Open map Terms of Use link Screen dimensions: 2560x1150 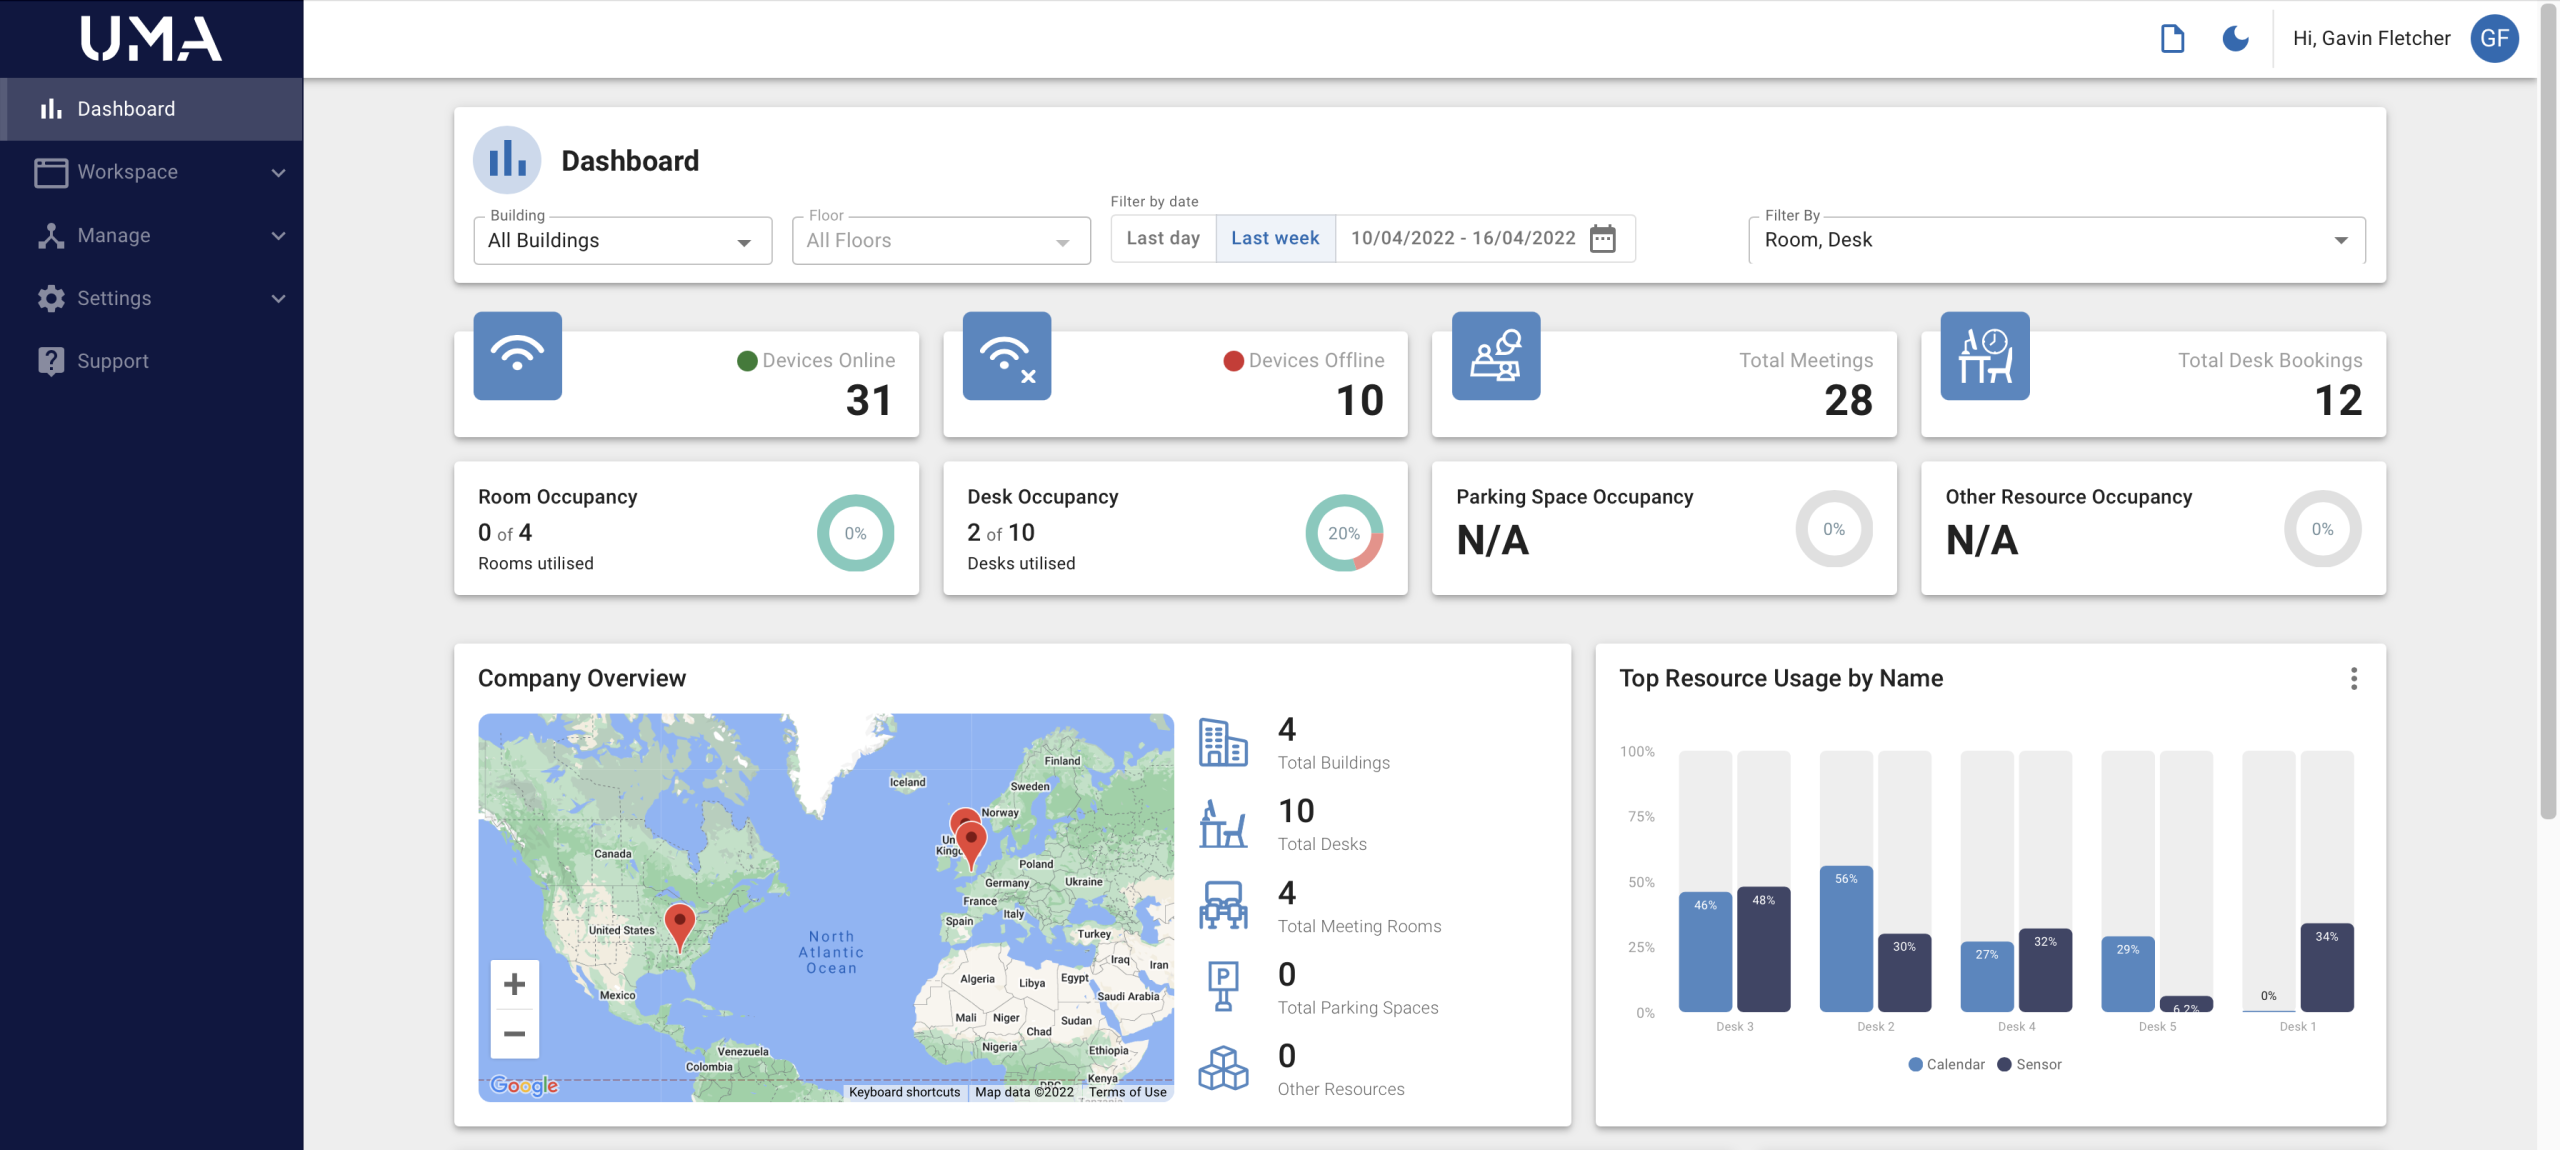tap(1127, 1092)
